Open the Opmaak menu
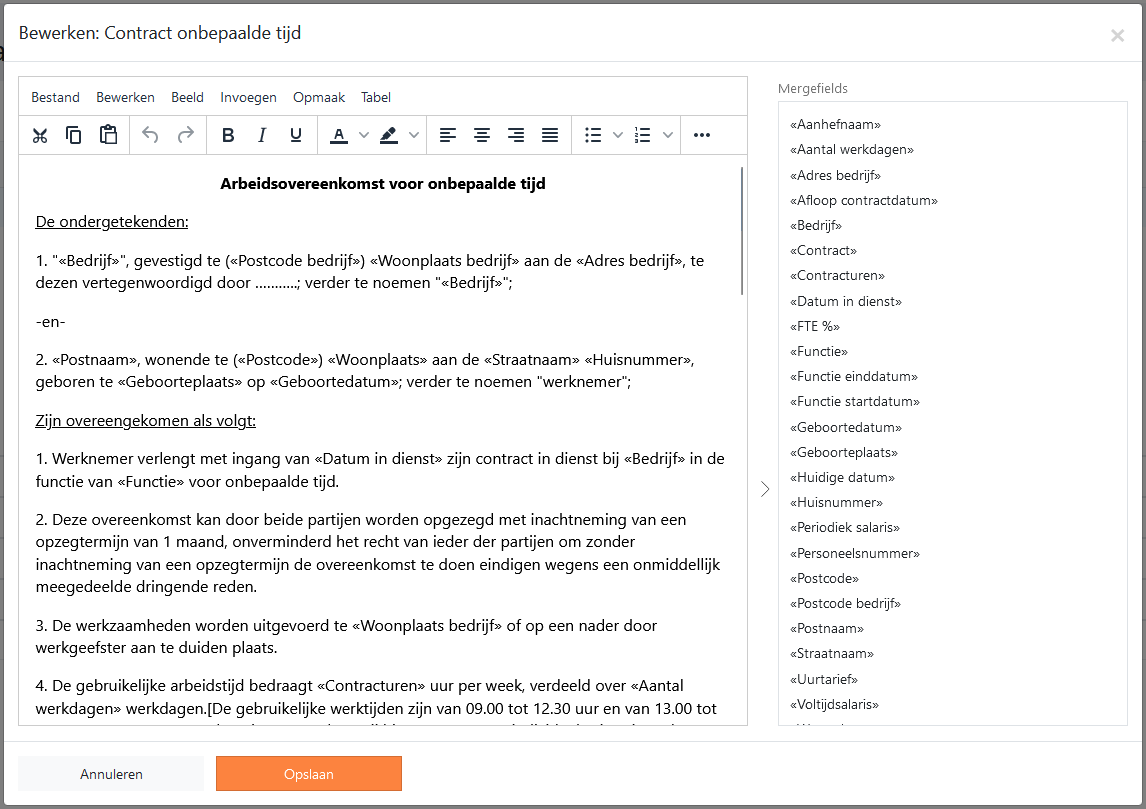The height and width of the screenshot is (809, 1146). coord(319,97)
